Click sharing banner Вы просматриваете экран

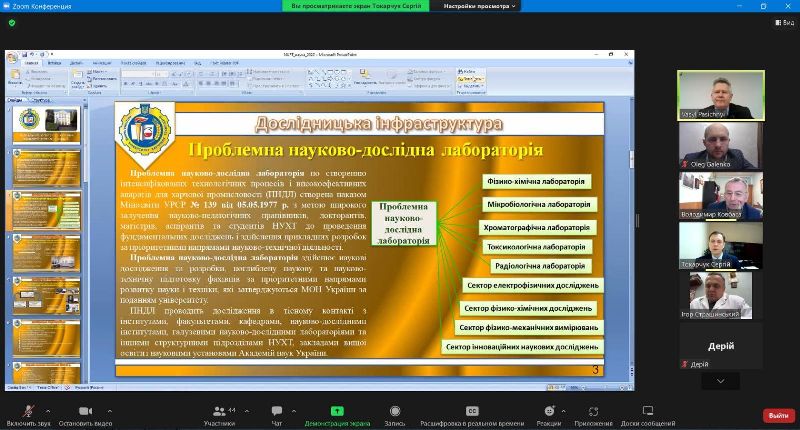click(x=356, y=6)
